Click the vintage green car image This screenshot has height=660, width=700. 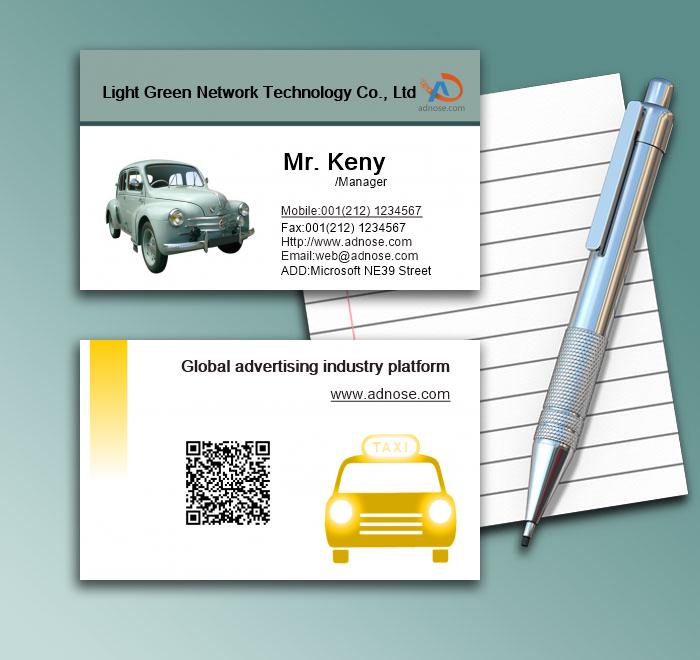click(180, 216)
